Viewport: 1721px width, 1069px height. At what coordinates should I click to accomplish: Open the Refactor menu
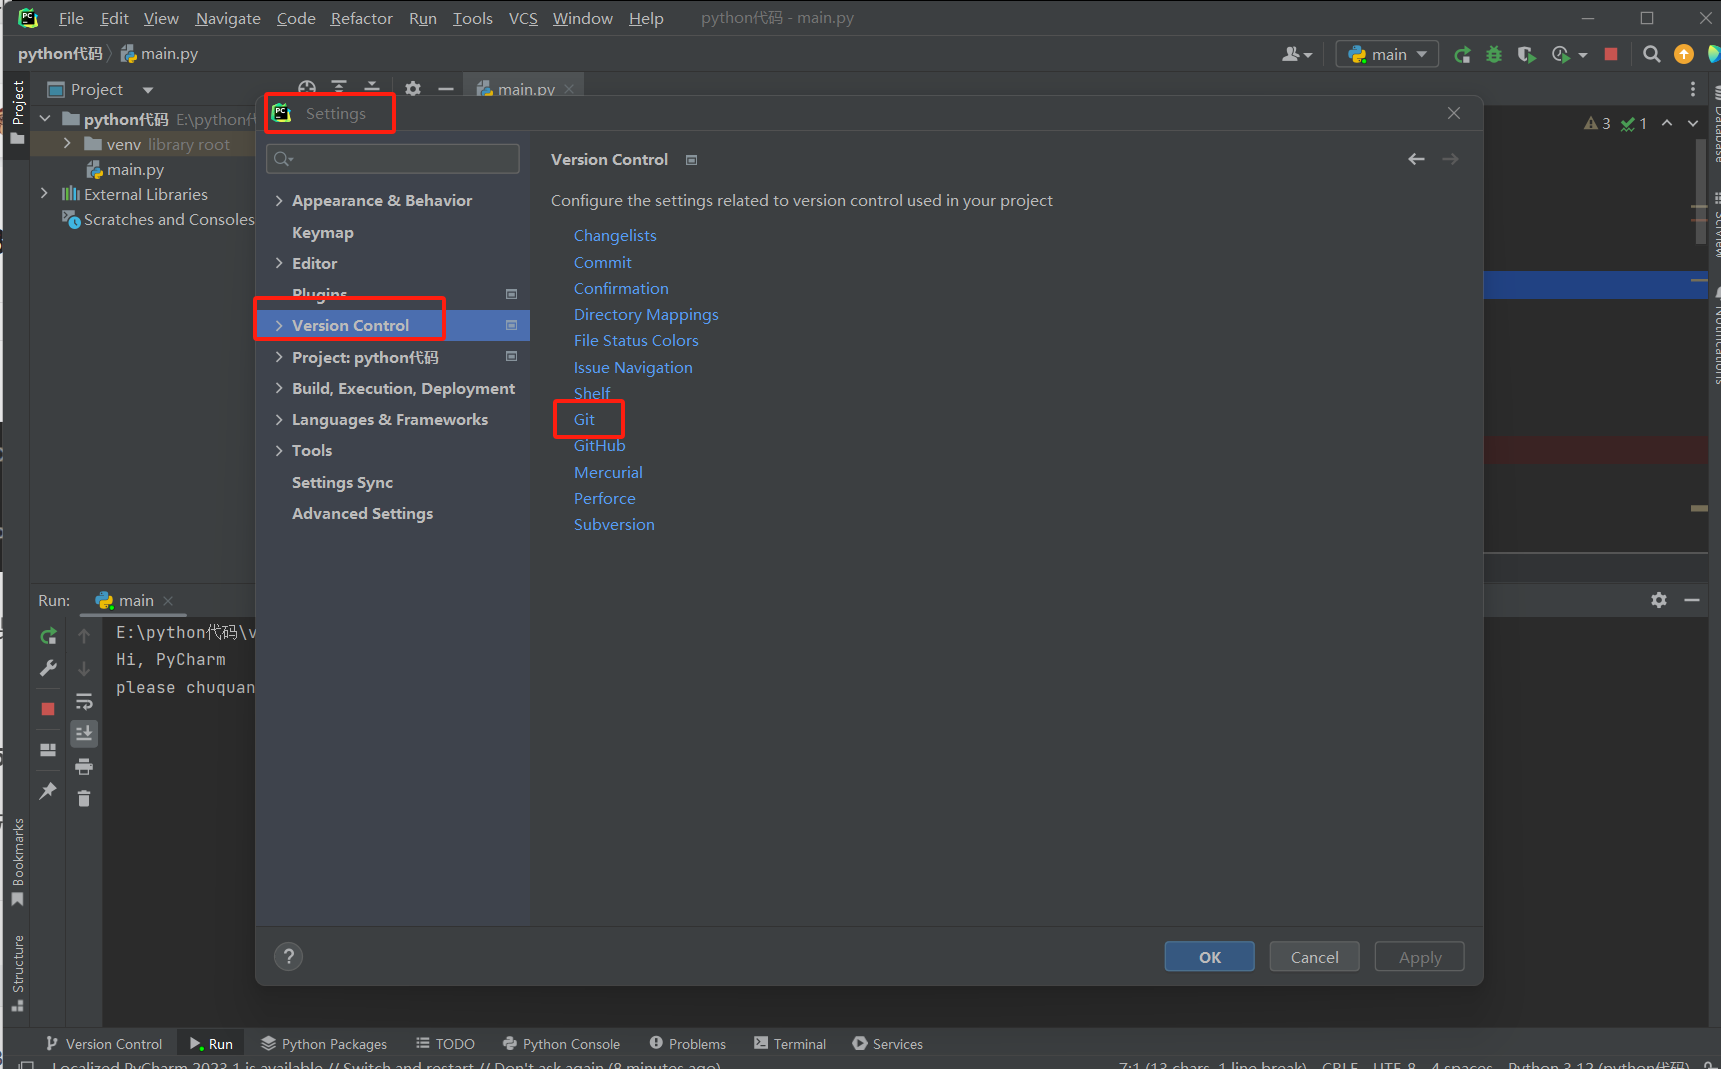[x=361, y=18]
